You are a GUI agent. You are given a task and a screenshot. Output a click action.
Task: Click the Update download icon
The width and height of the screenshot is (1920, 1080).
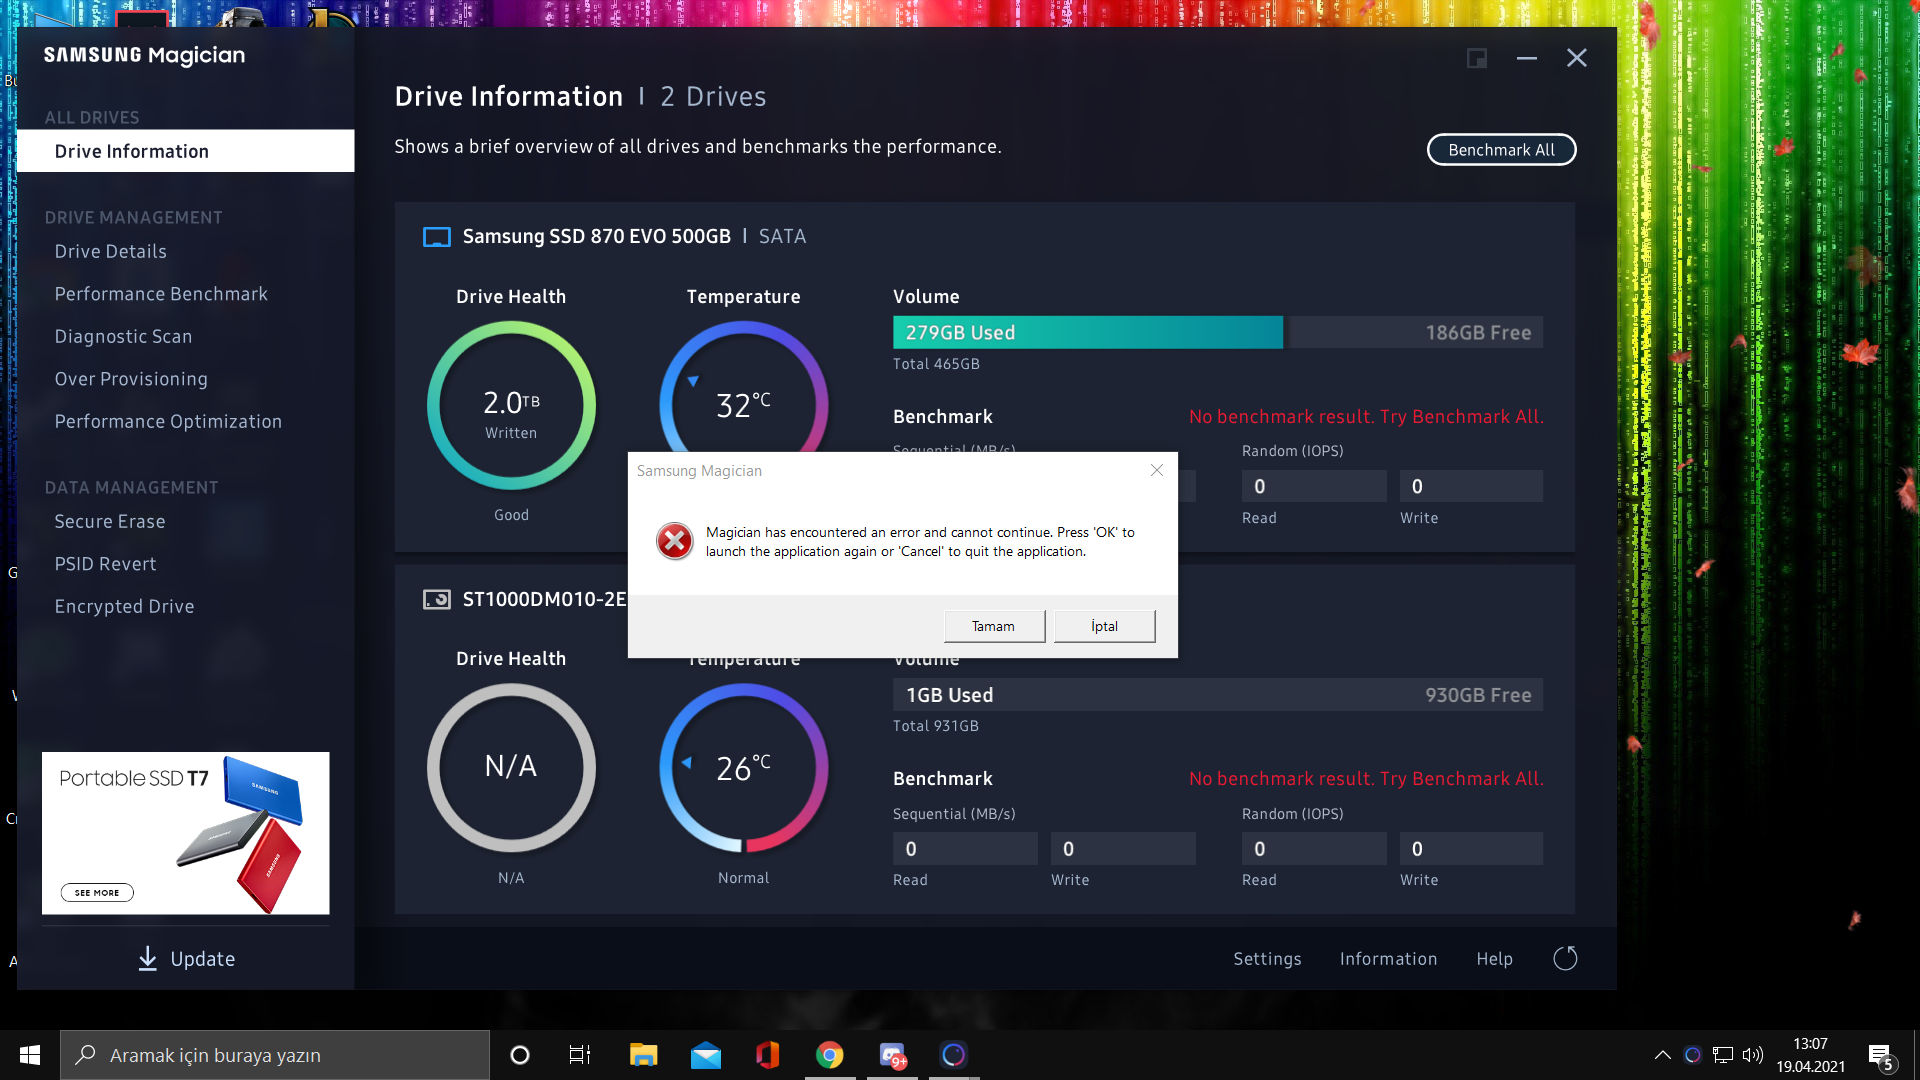[x=147, y=959]
